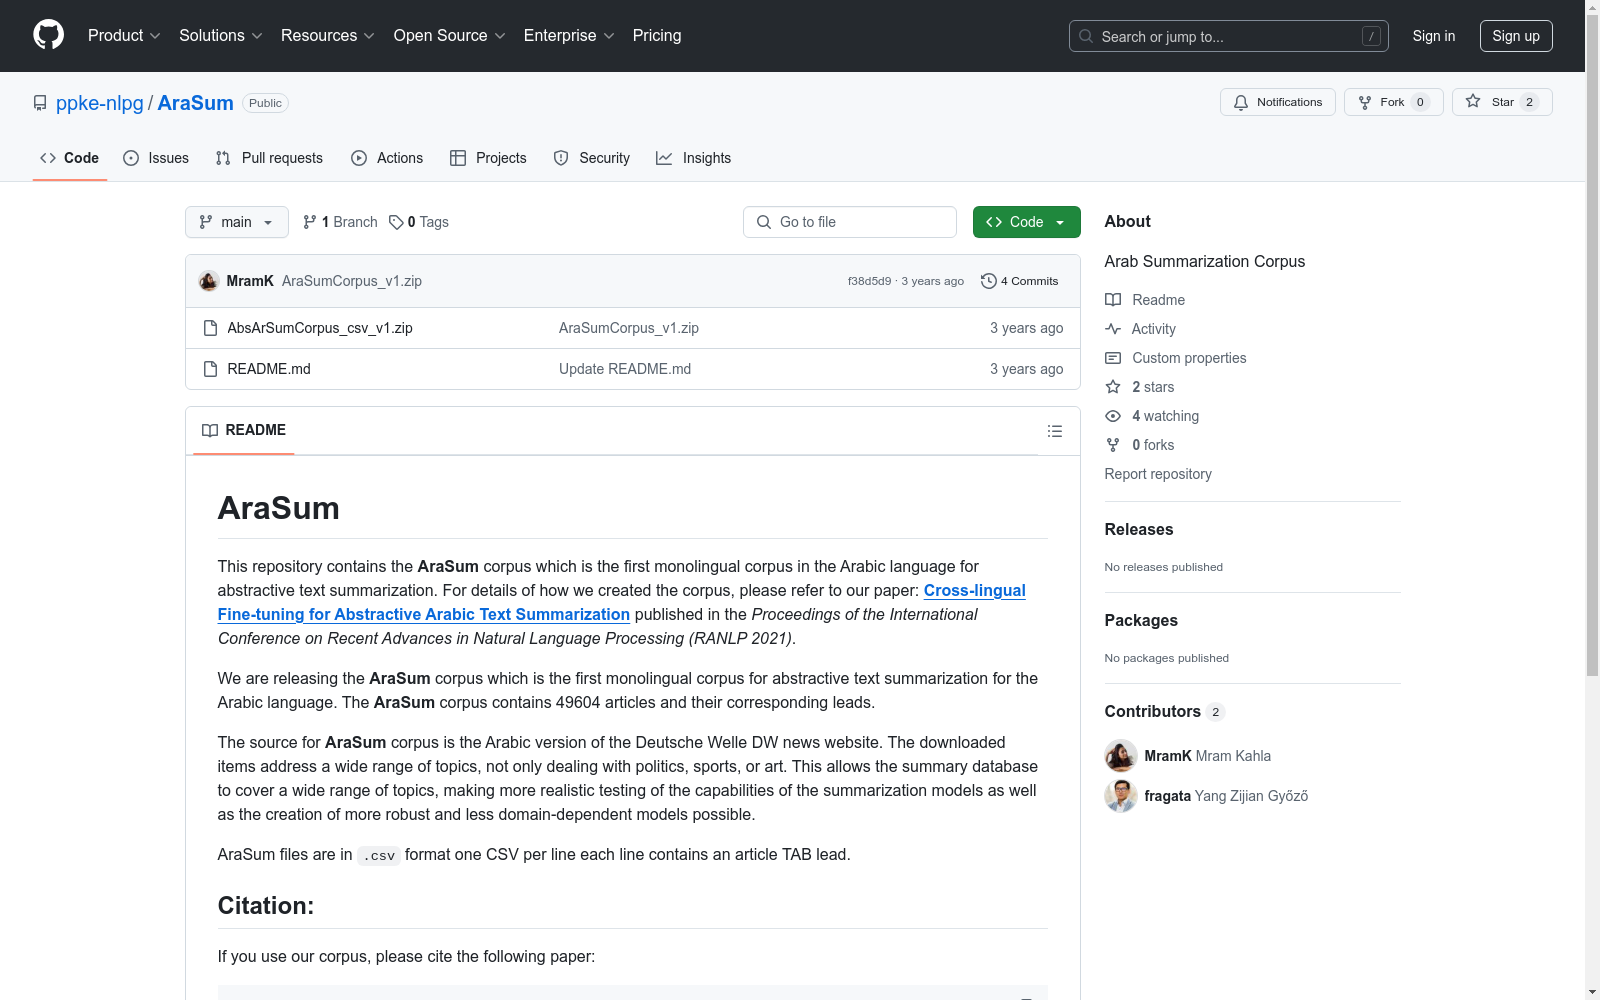This screenshot has height=1000, width=1600.
Task: Click the Readme book icon in About
Action: click(1113, 300)
